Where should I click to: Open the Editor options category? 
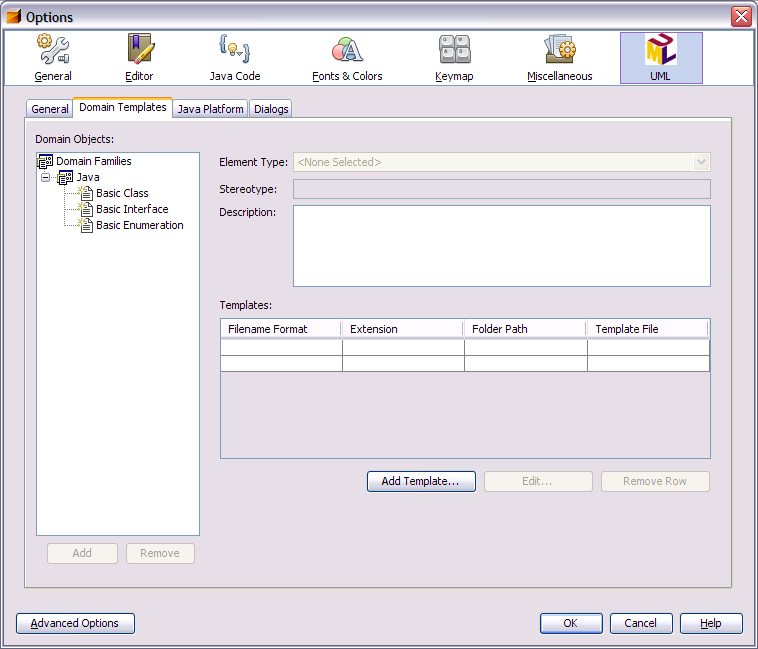pyautogui.click(x=140, y=58)
